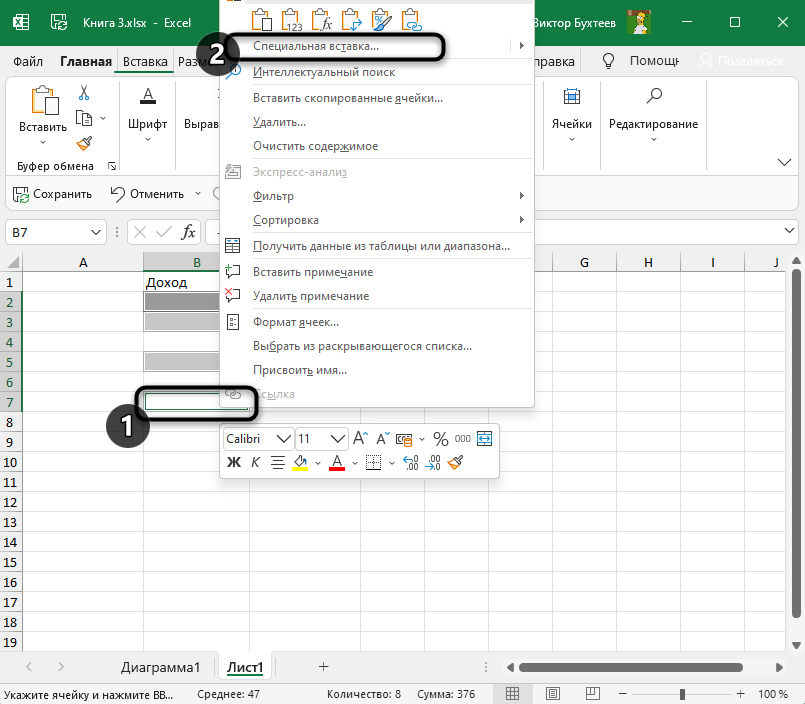Click the Format Painter brush in ribbon
The width and height of the screenshot is (805, 704).
[x=84, y=143]
